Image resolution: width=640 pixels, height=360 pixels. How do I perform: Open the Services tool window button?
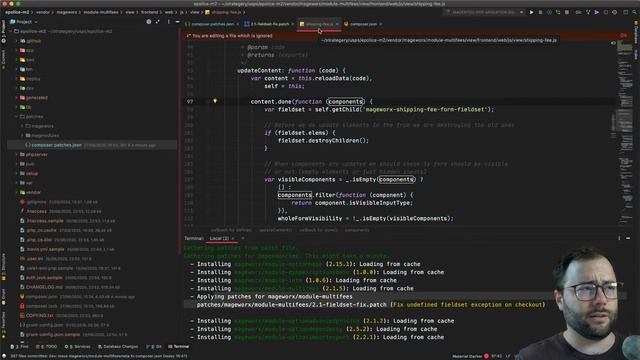[78, 347]
